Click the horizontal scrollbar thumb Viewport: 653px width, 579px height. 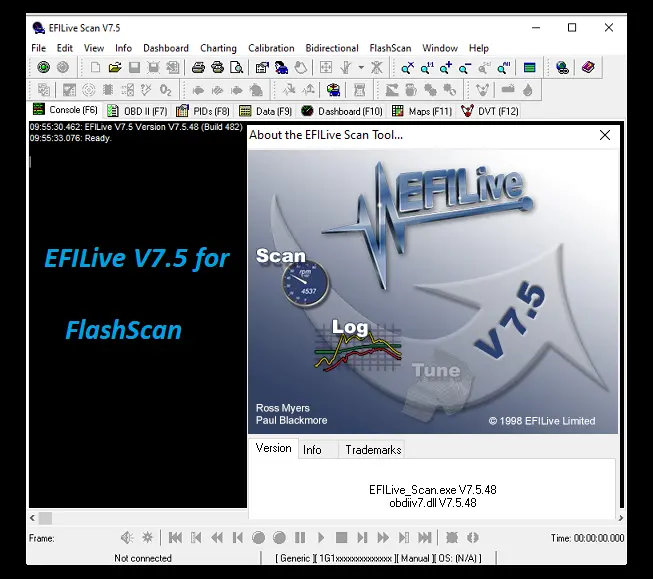pyautogui.click(x=45, y=518)
